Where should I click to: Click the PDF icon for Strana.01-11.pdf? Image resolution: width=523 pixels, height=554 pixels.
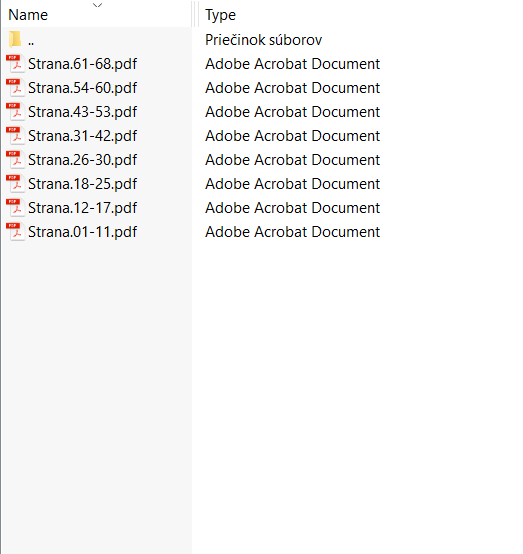pos(15,232)
